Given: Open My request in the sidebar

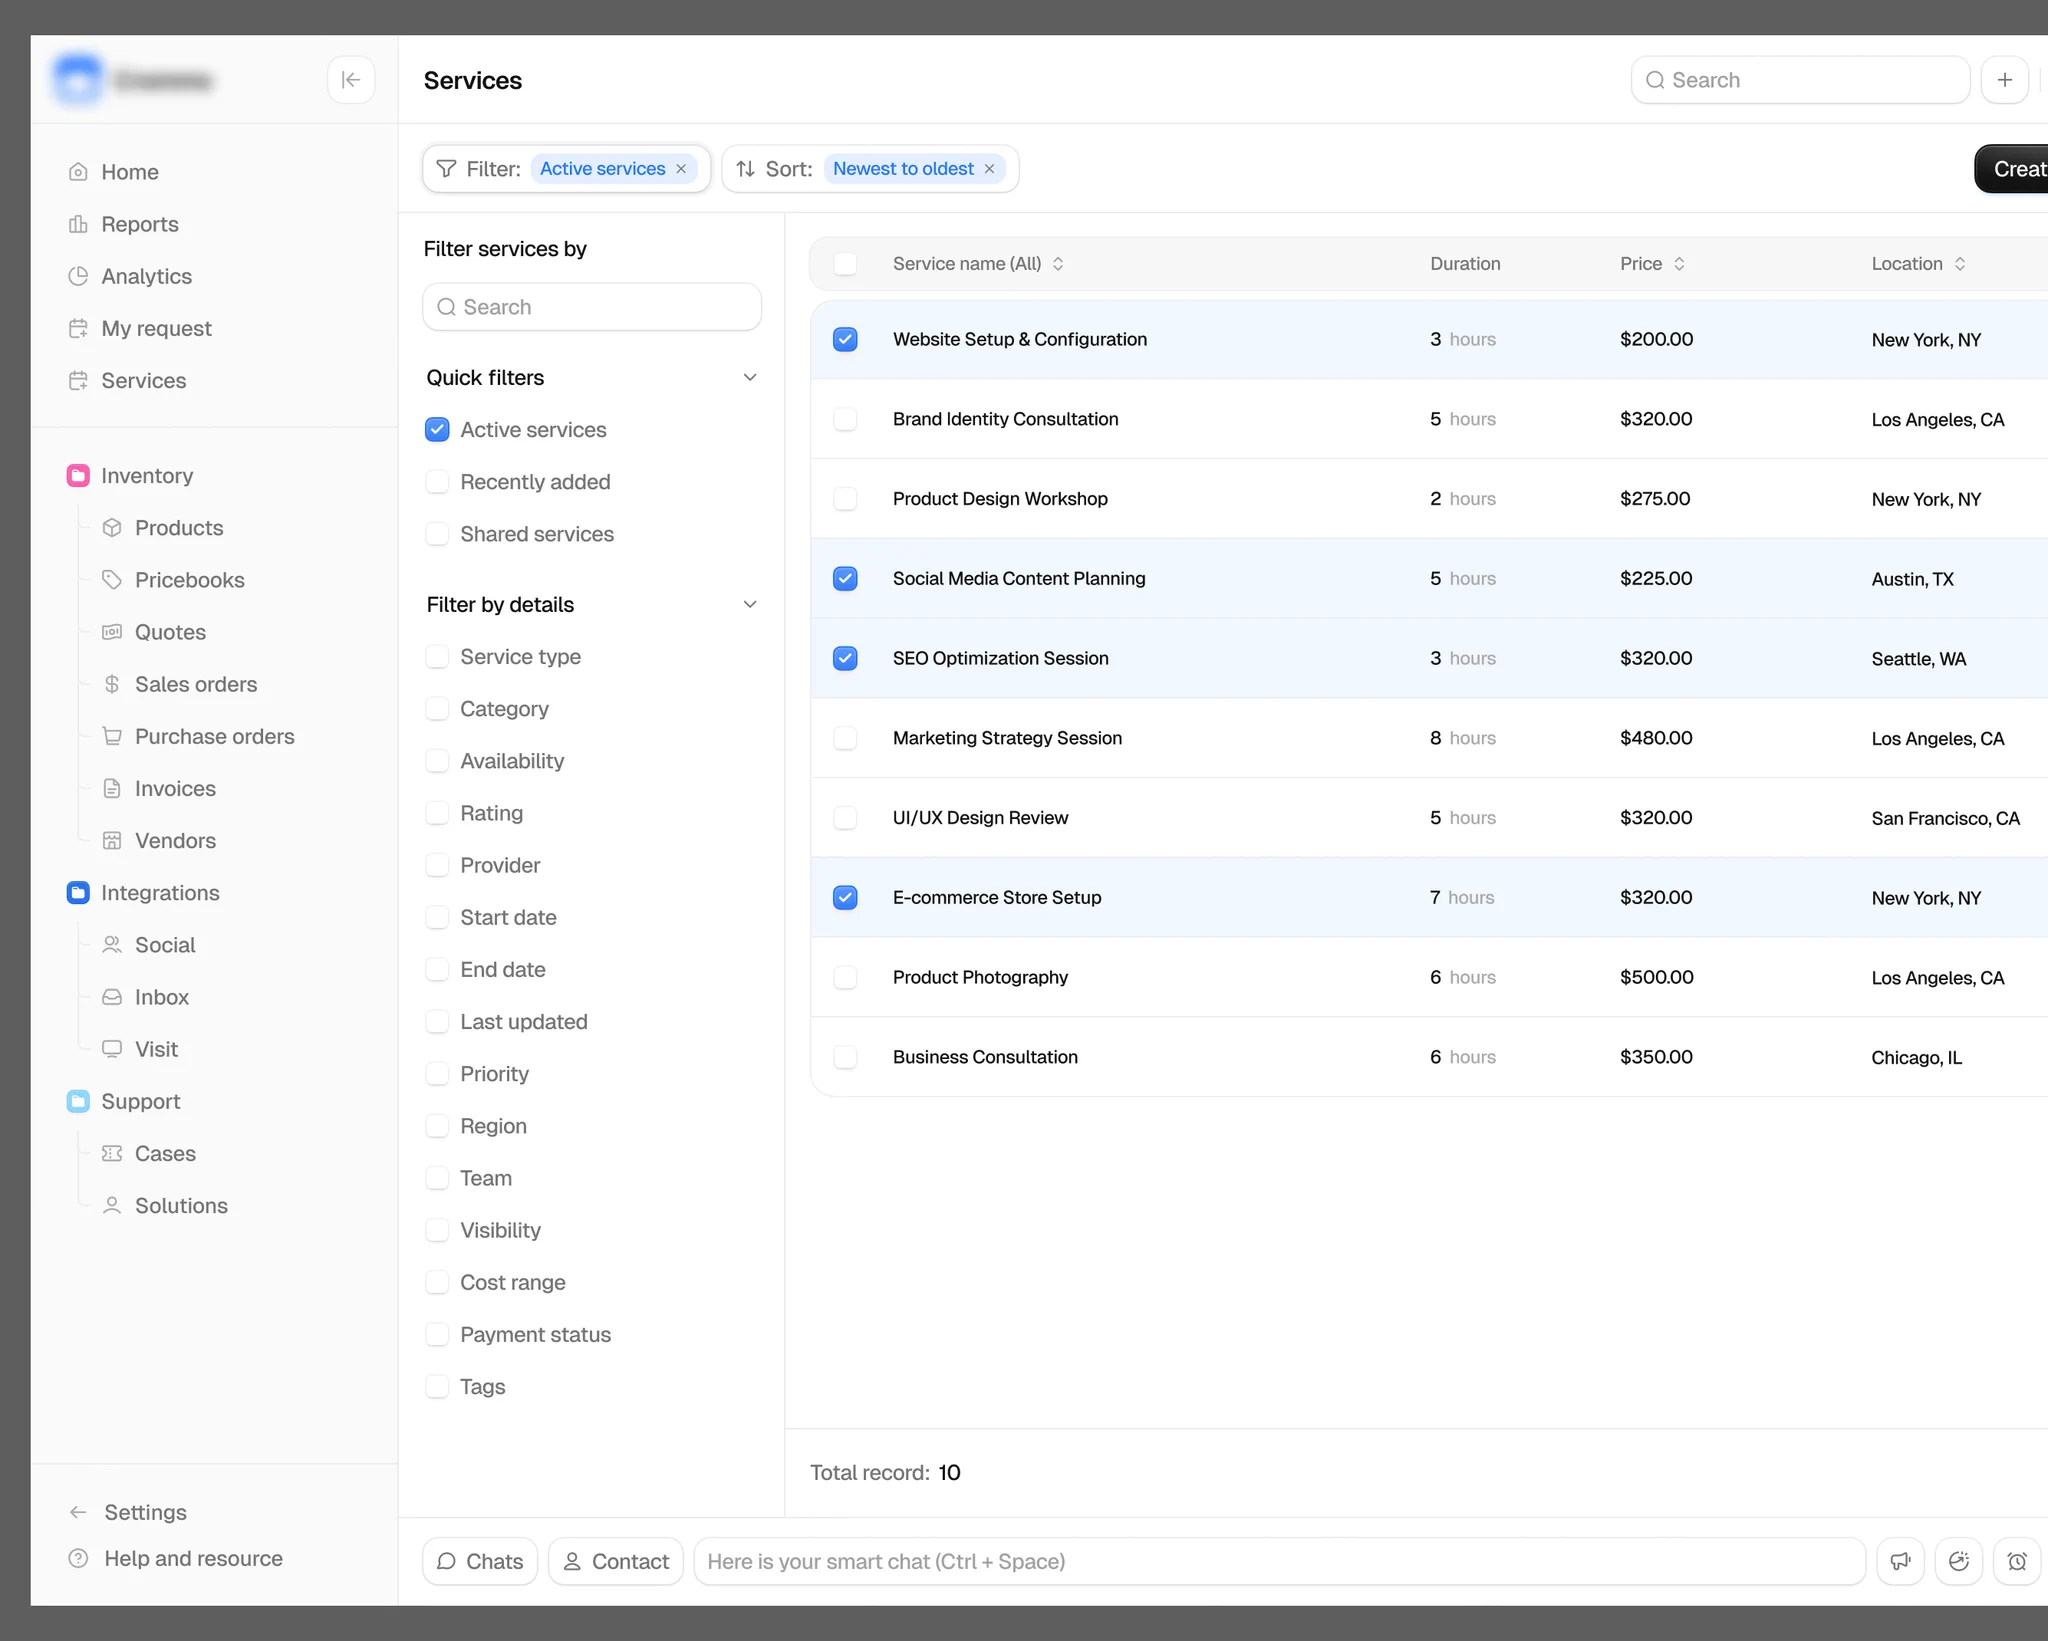Looking at the screenshot, I should tap(140, 328).
